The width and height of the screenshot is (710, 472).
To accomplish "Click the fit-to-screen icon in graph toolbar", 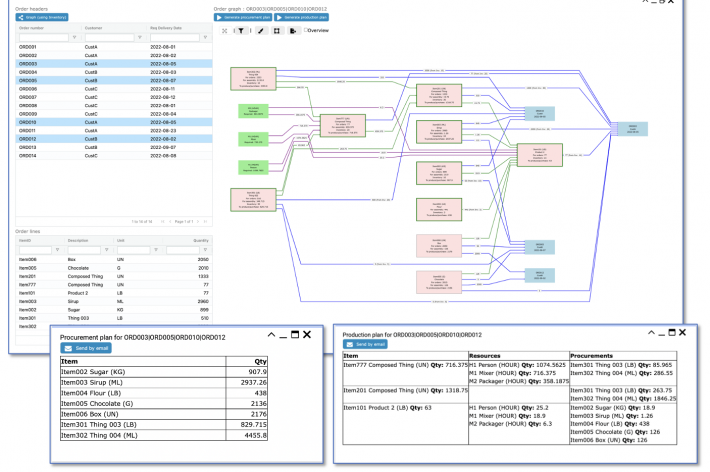I will point(224,31).
